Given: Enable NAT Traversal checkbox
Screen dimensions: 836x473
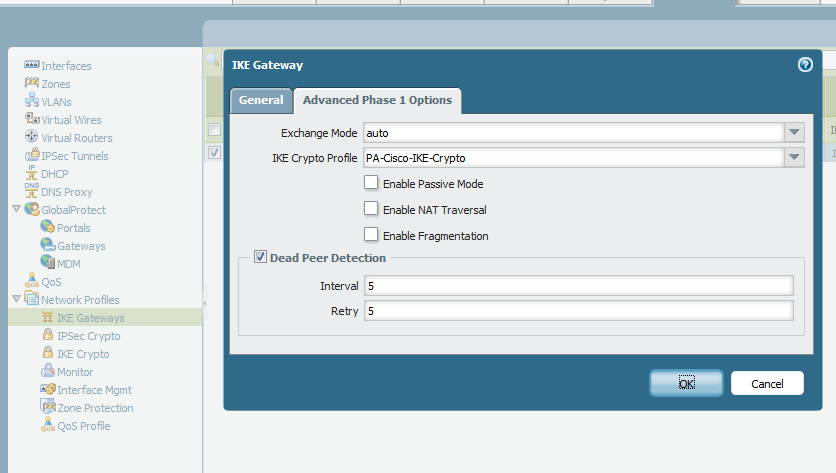Looking at the screenshot, I should coord(371,209).
